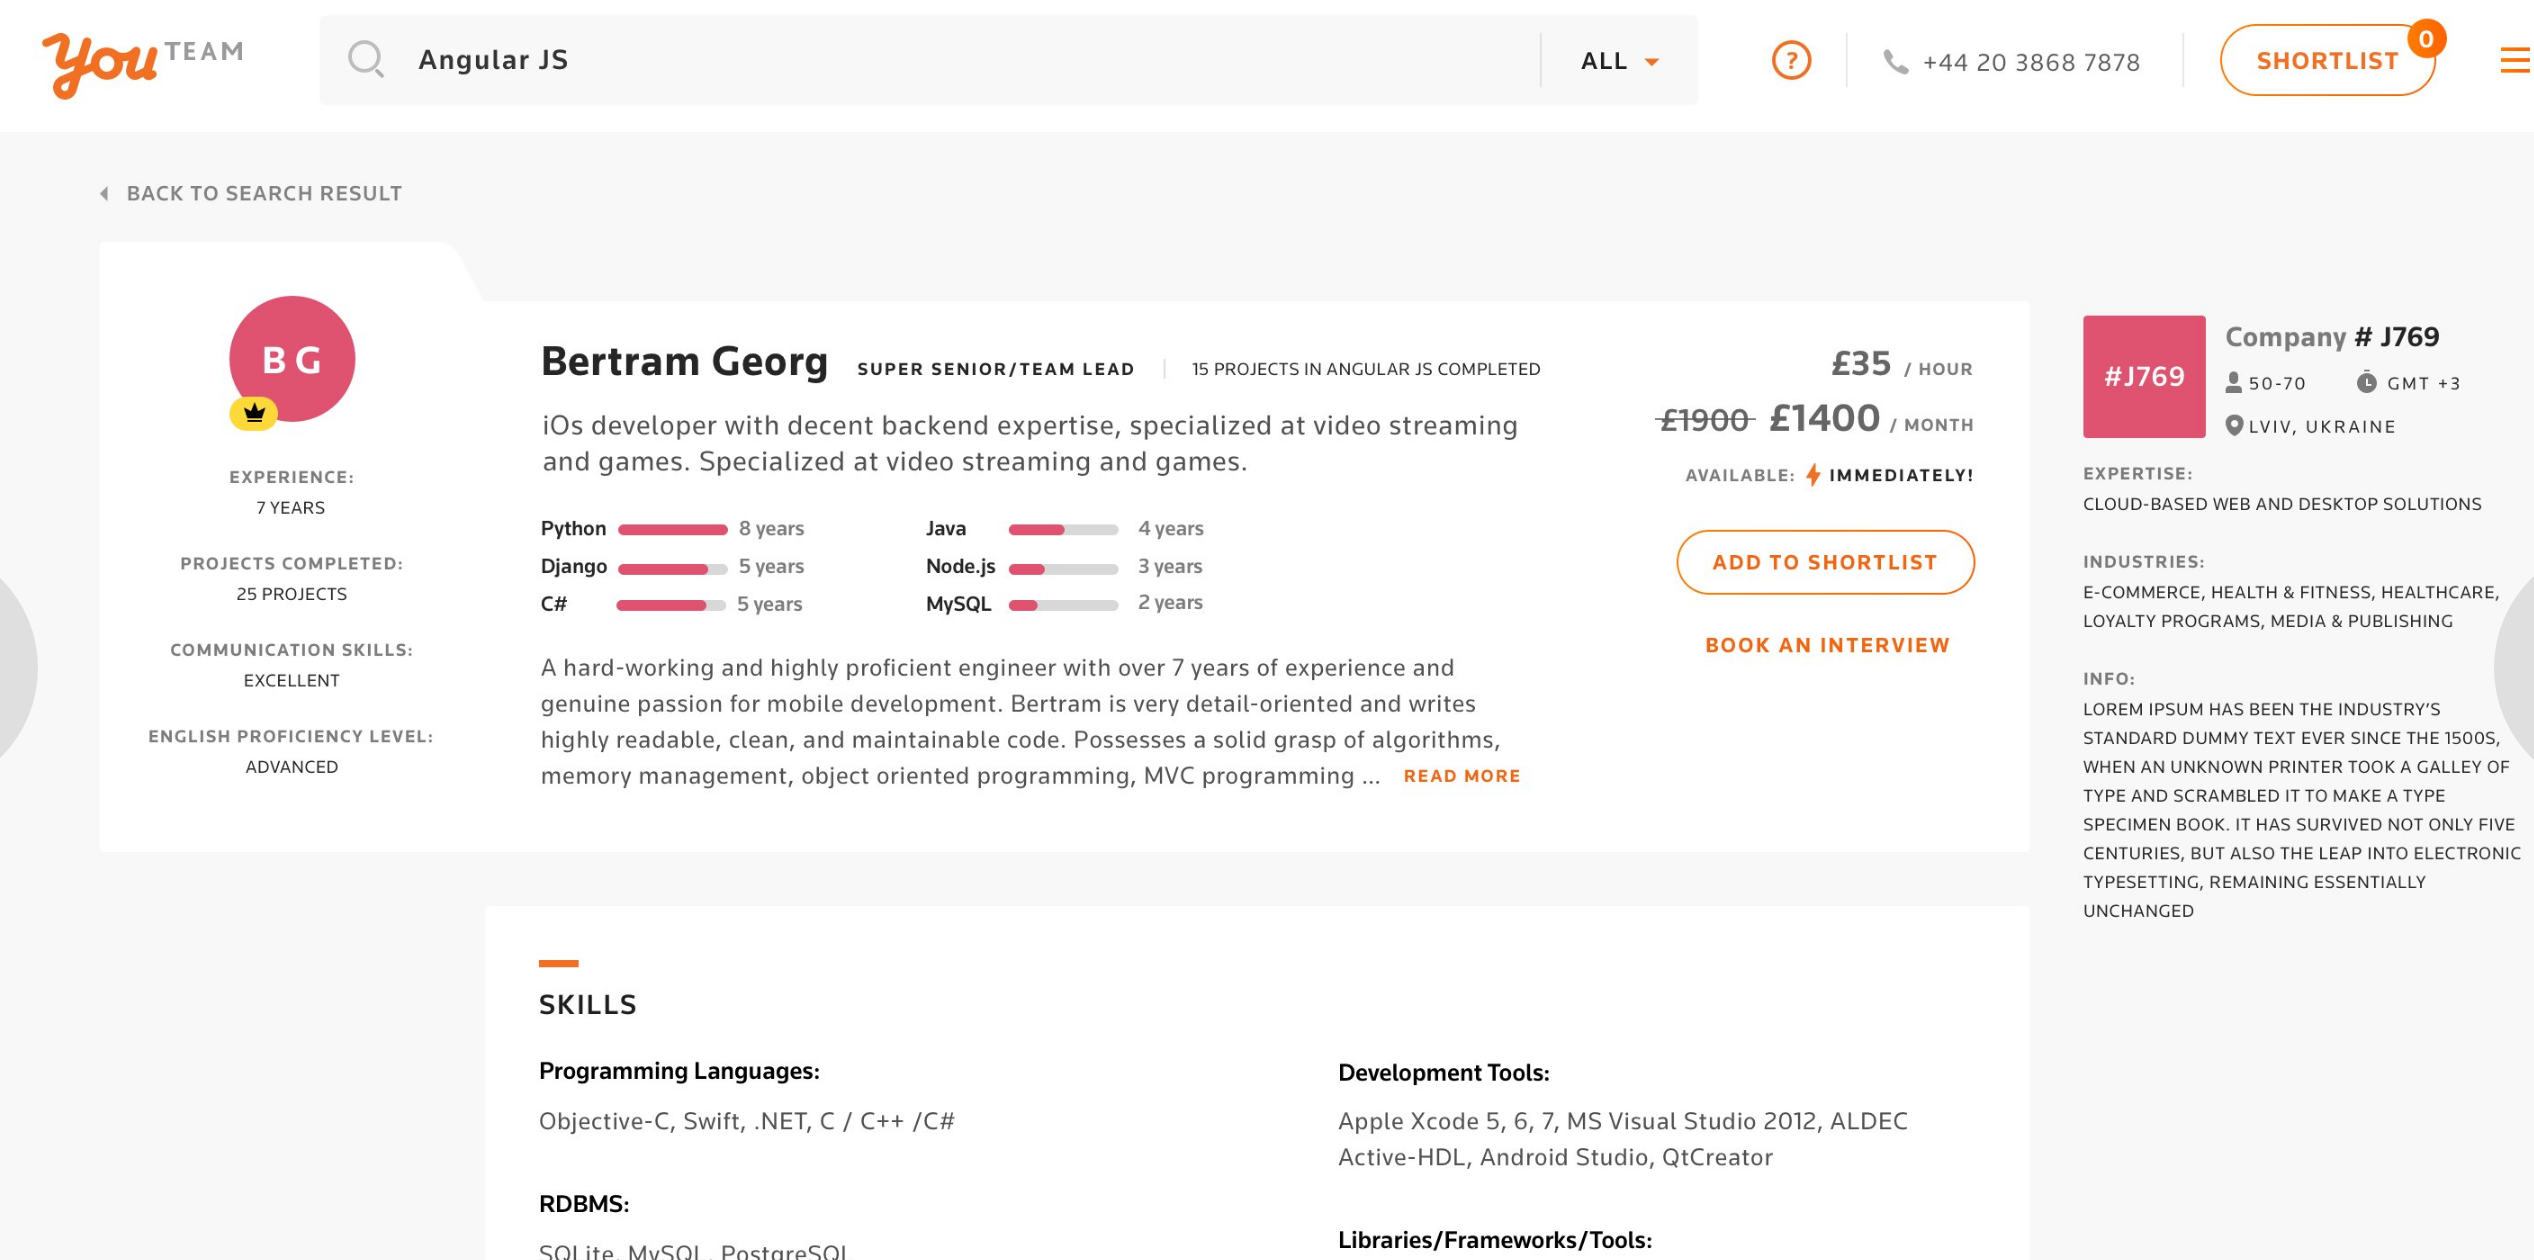2534x1260 pixels.
Task: Click the 'EXCELLENT' communication value
Action: point(292,680)
